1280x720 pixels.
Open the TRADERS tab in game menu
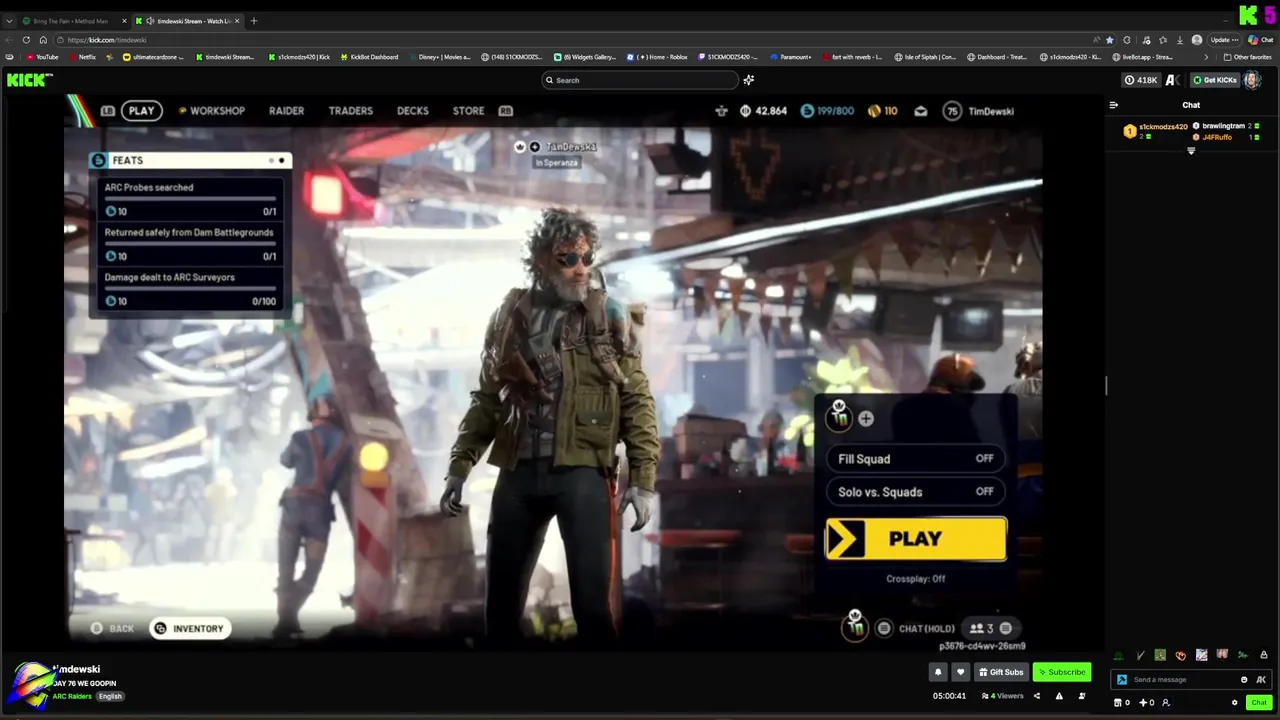point(350,111)
